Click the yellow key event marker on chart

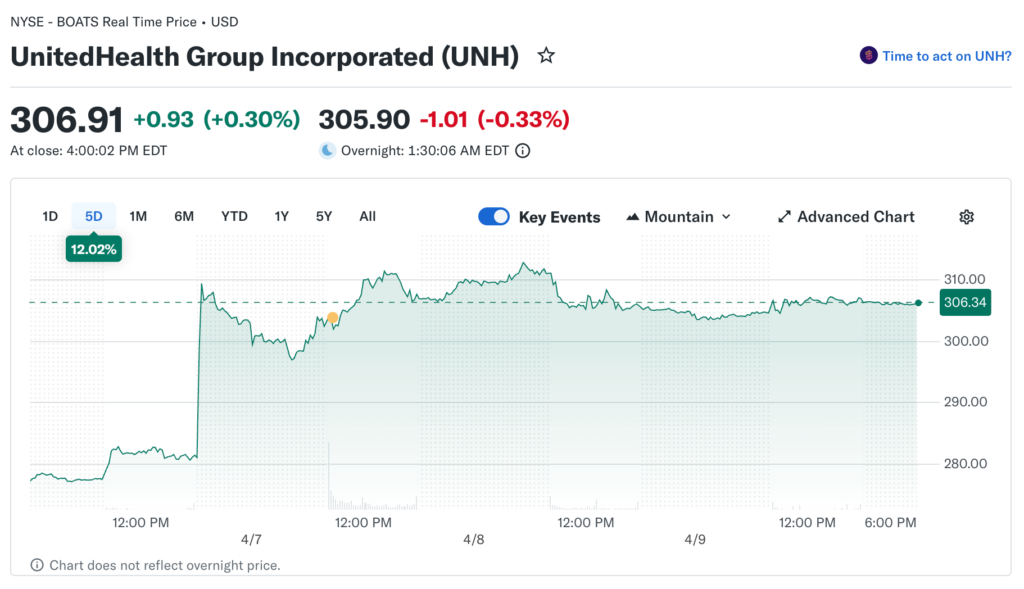[x=332, y=318]
